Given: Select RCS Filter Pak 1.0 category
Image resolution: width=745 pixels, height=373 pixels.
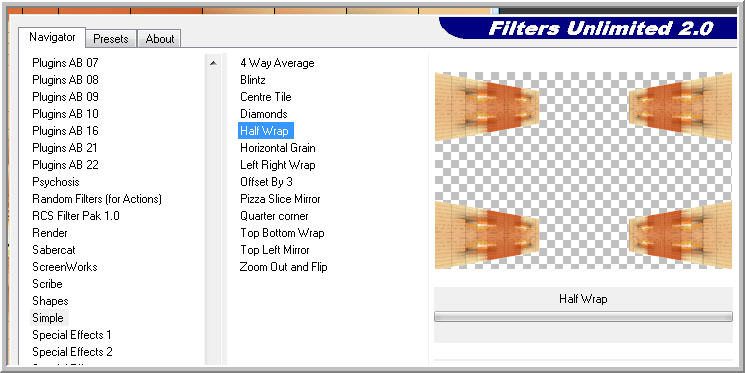Looking at the screenshot, I should click(x=76, y=216).
